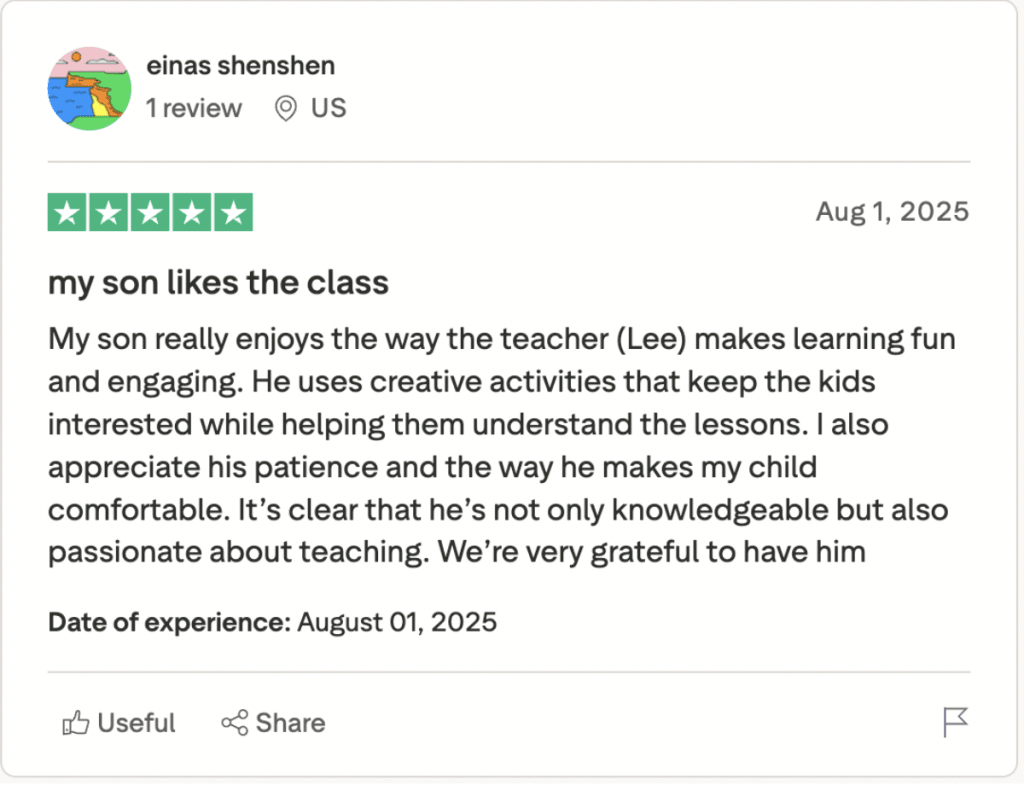Select the review title my son likes the class

(x=218, y=282)
